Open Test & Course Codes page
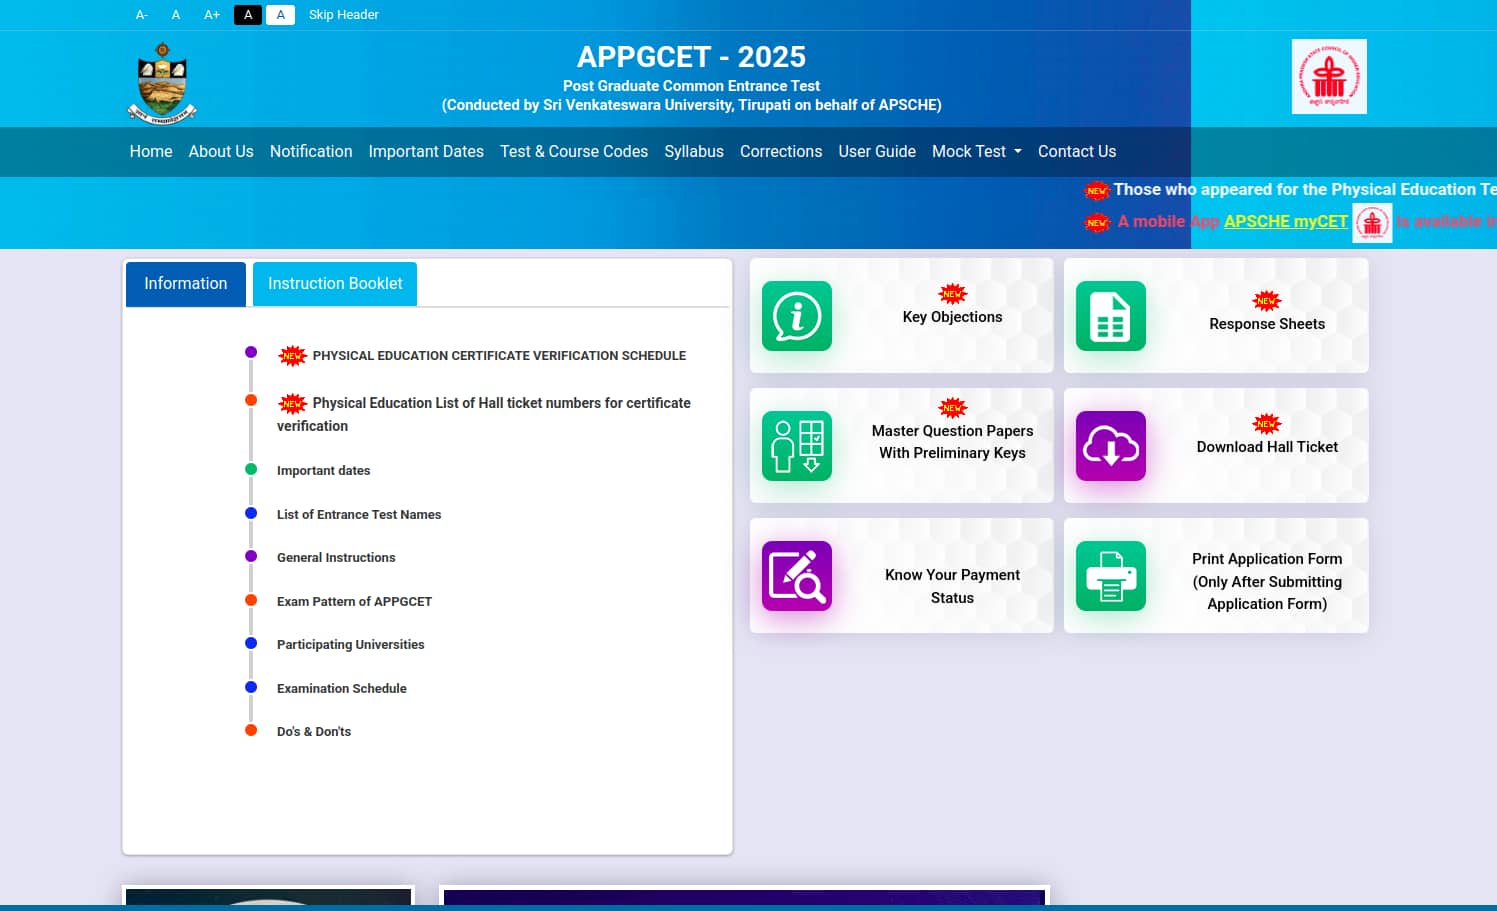This screenshot has width=1497, height=911. click(574, 152)
